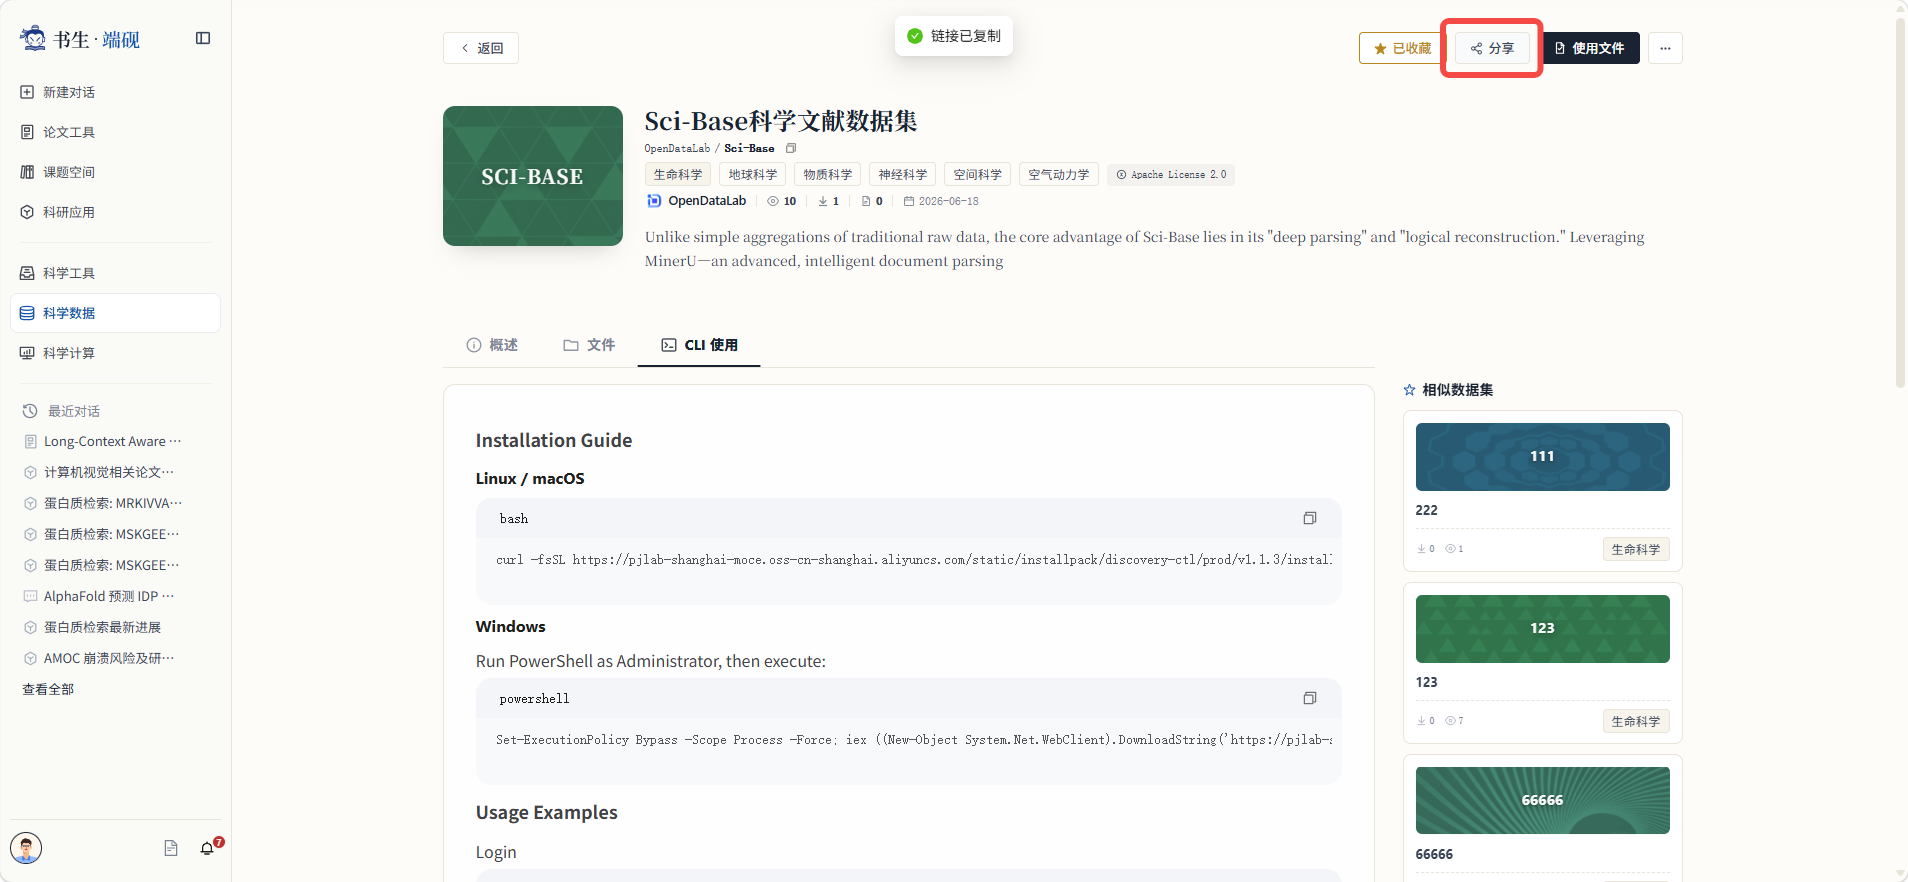This screenshot has width=1908, height=882.
Task: Open 论文工具 in sidebar
Action: tap(115, 132)
